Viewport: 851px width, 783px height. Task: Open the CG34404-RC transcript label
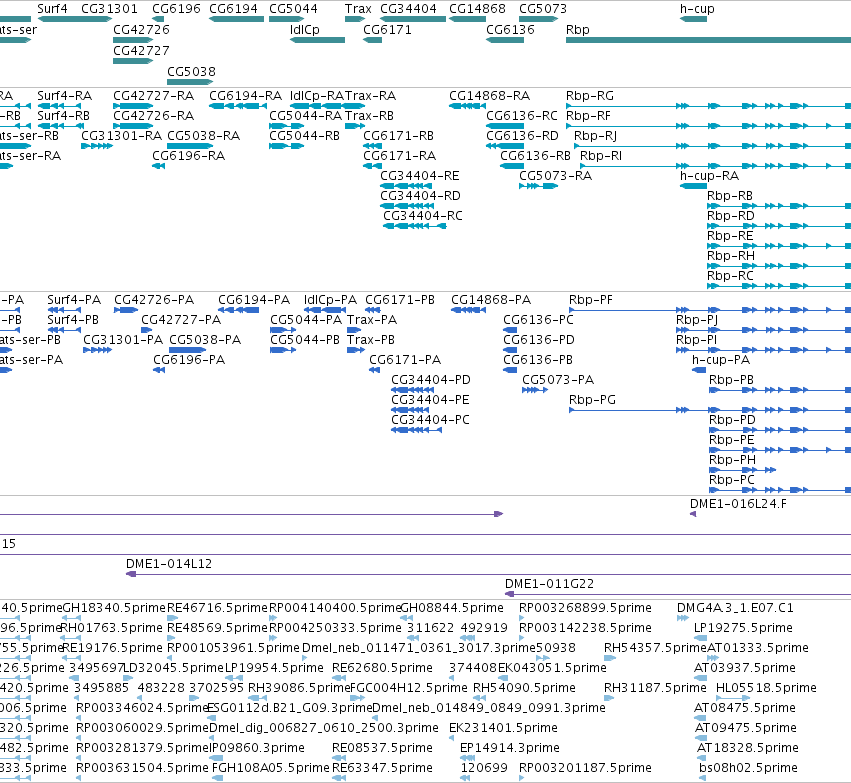(x=423, y=215)
